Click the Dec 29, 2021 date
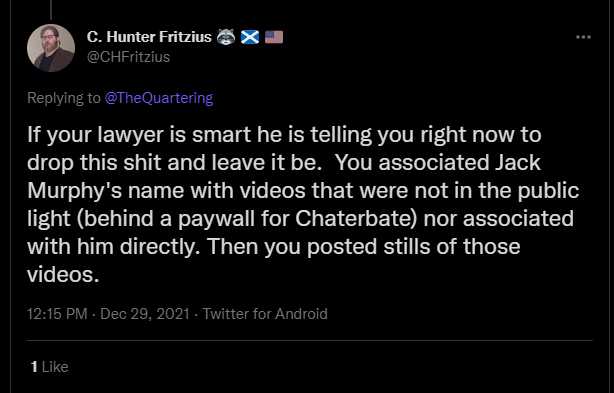This screenshot has width=614, height=393. point(145,314)
